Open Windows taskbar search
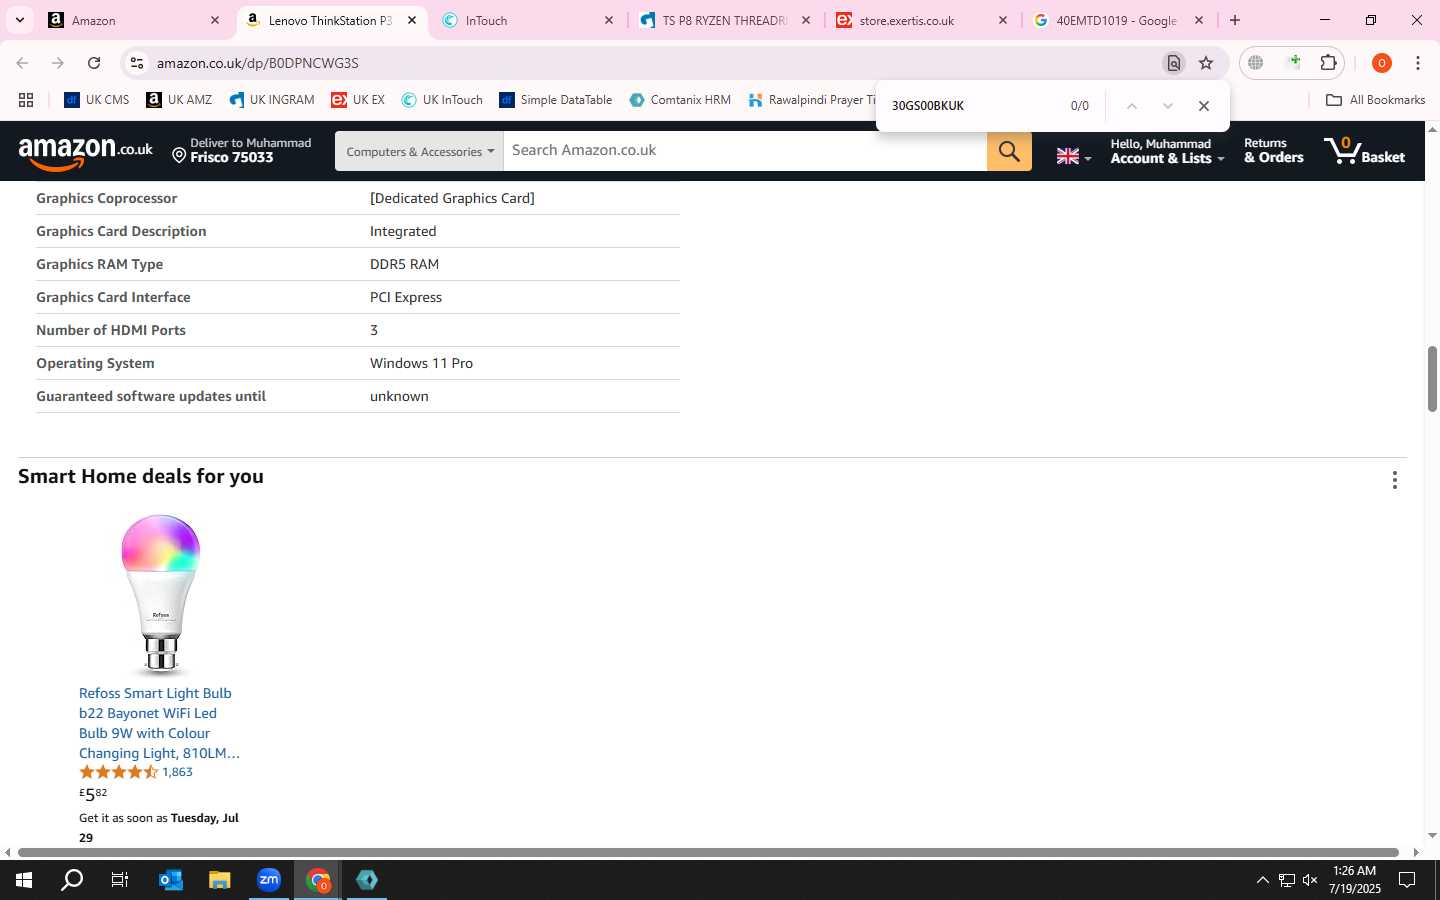The width and height of the screenshot is (1440, 900). (x=72, y=880)
